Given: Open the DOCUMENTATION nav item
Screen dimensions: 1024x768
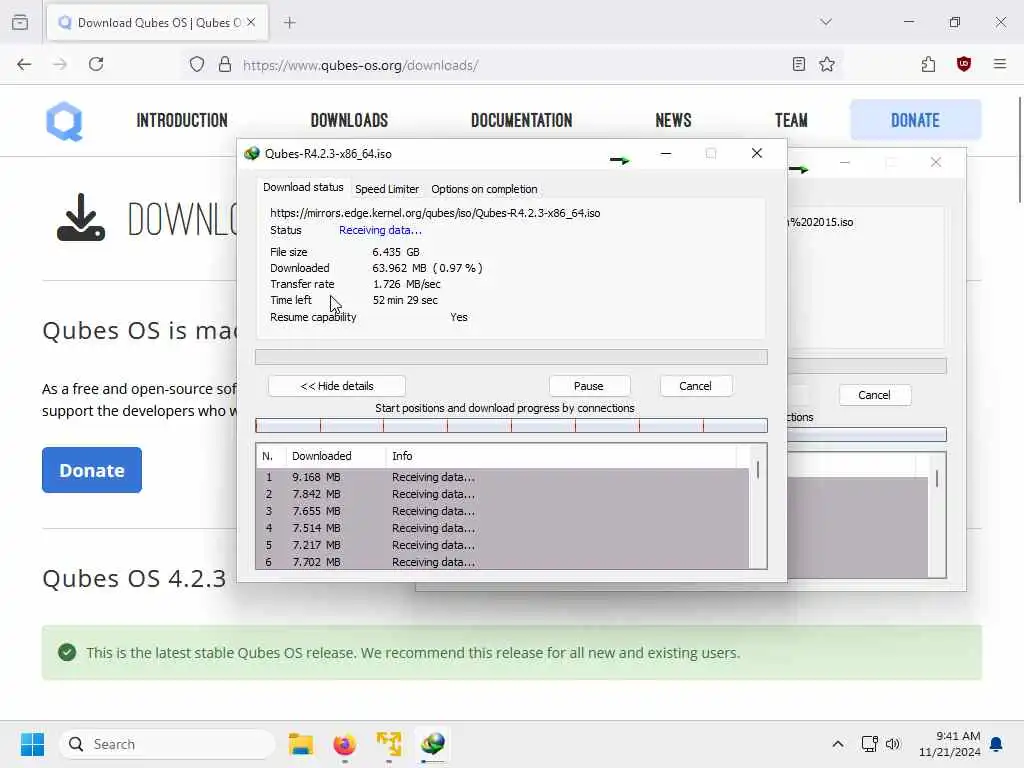Looking at the screenshot, I should (521, 120).
